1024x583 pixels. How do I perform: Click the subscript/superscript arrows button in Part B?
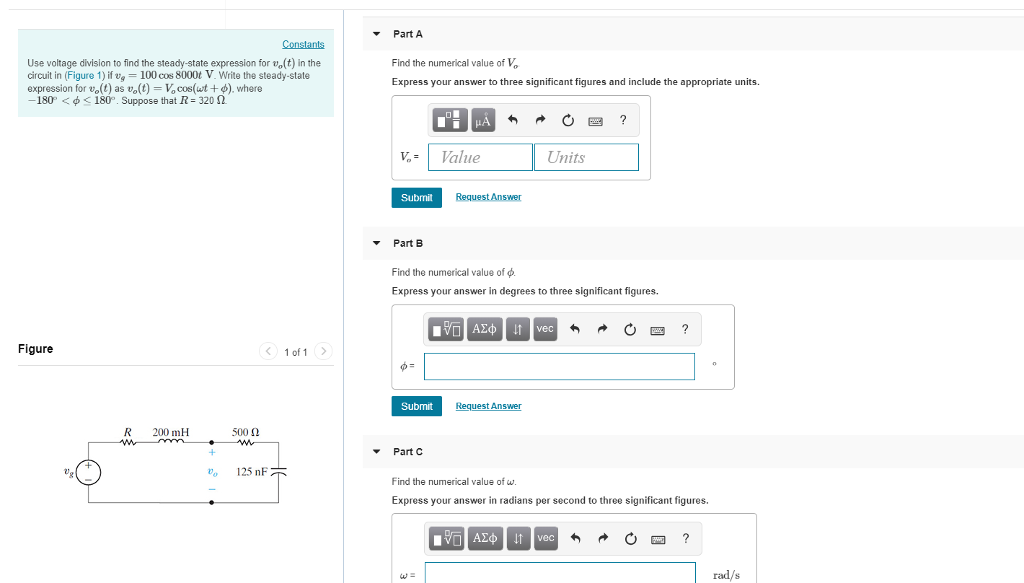pyautogui.click(x=518, y=329)
